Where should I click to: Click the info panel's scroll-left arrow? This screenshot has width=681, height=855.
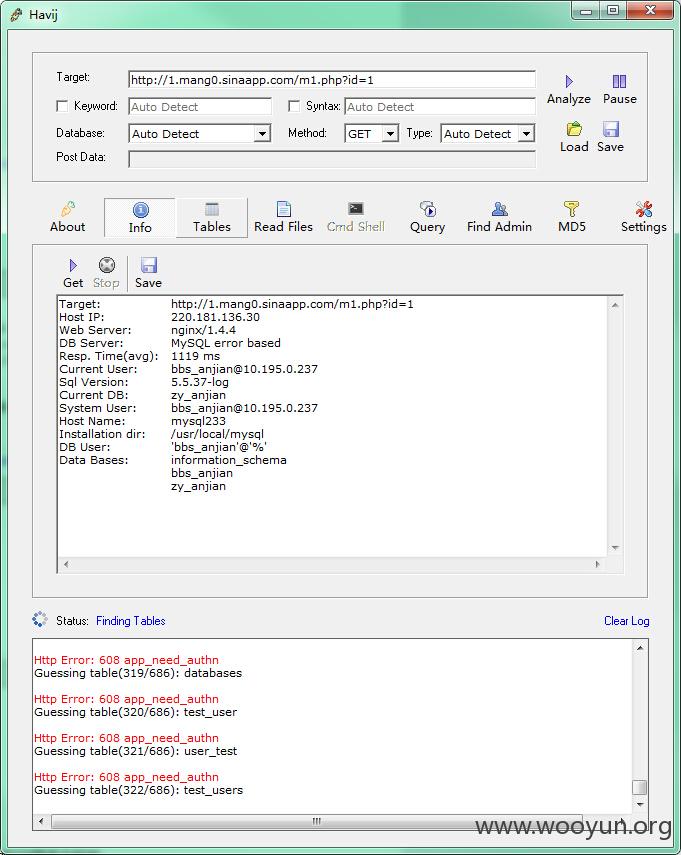66,564
